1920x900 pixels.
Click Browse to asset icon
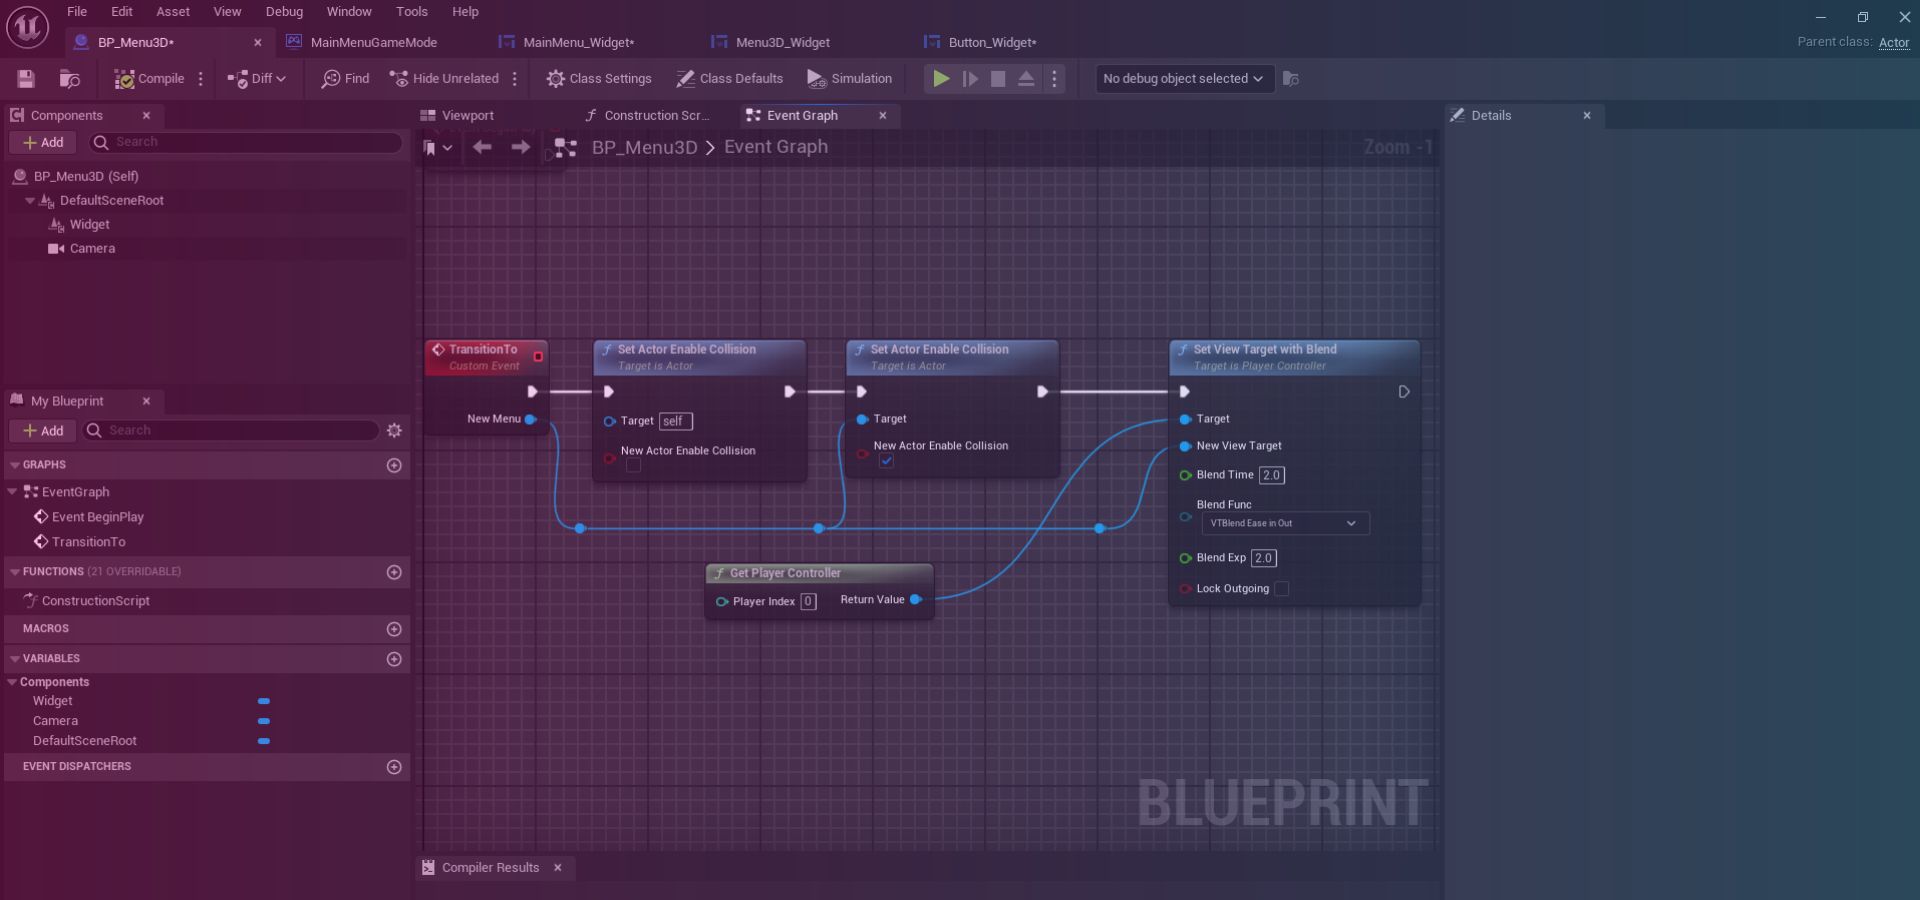[69, 79]
